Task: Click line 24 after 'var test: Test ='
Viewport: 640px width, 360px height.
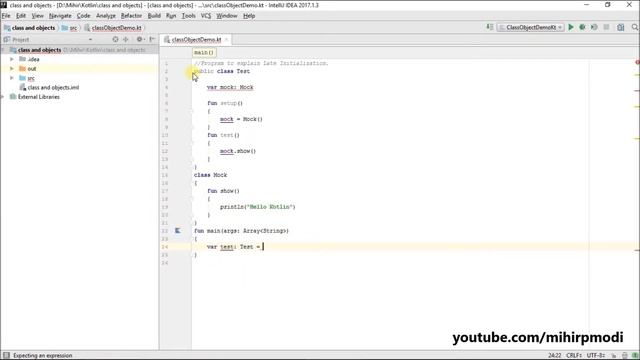Action: [263, 247]
